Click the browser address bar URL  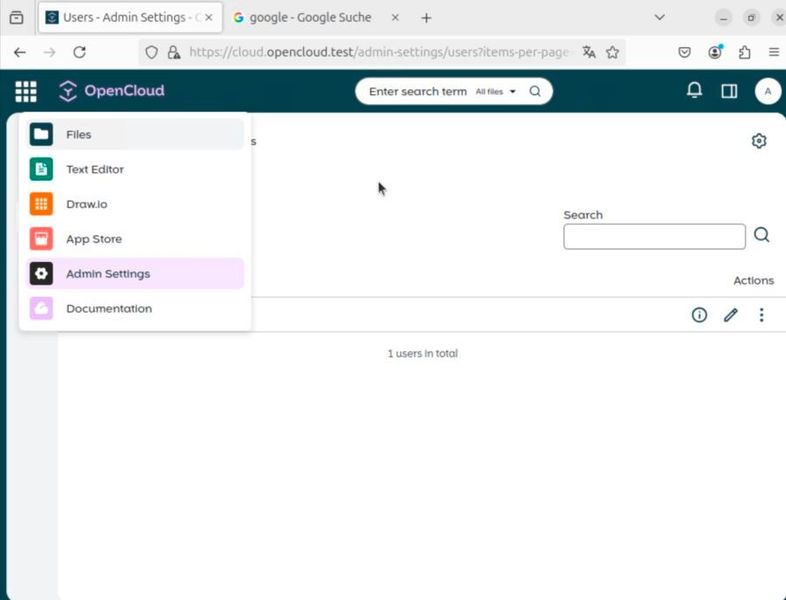coord(379,52)
